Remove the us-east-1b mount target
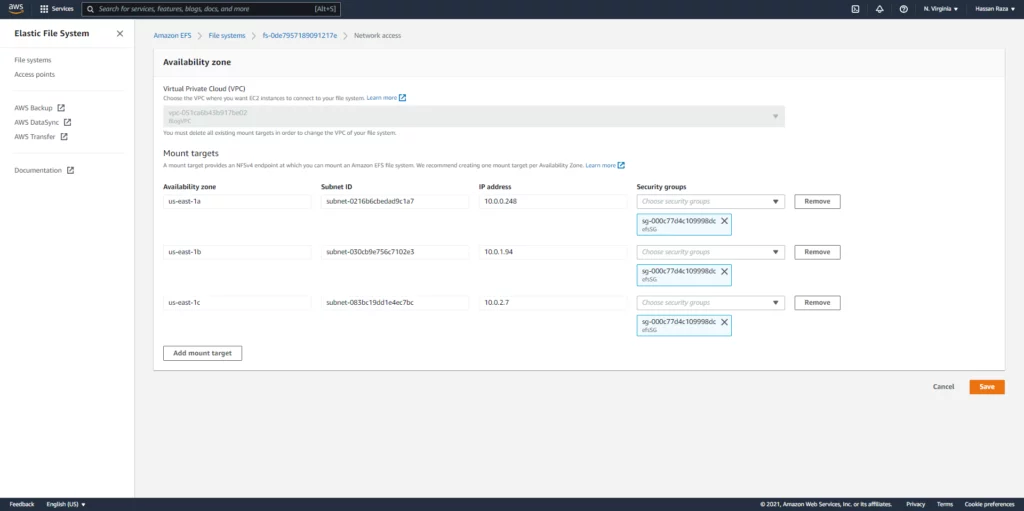The image size is (1024, 511). pos(817,252)
